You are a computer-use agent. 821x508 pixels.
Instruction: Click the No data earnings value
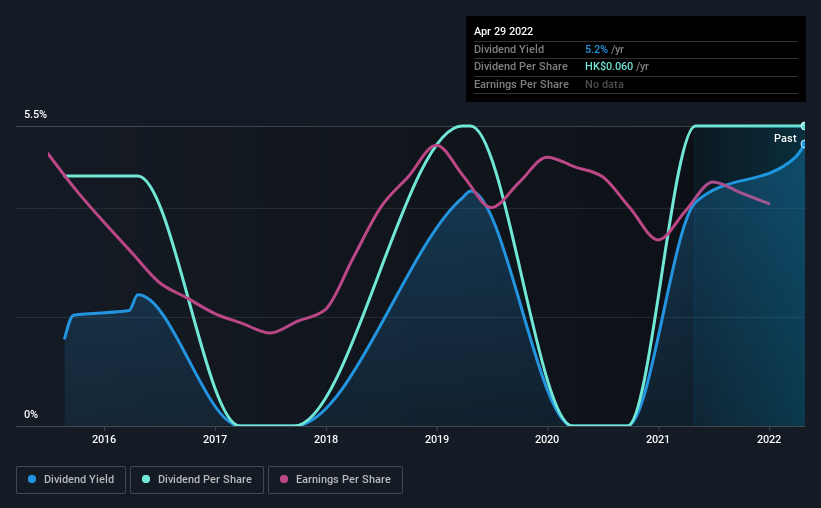[604, 84]
